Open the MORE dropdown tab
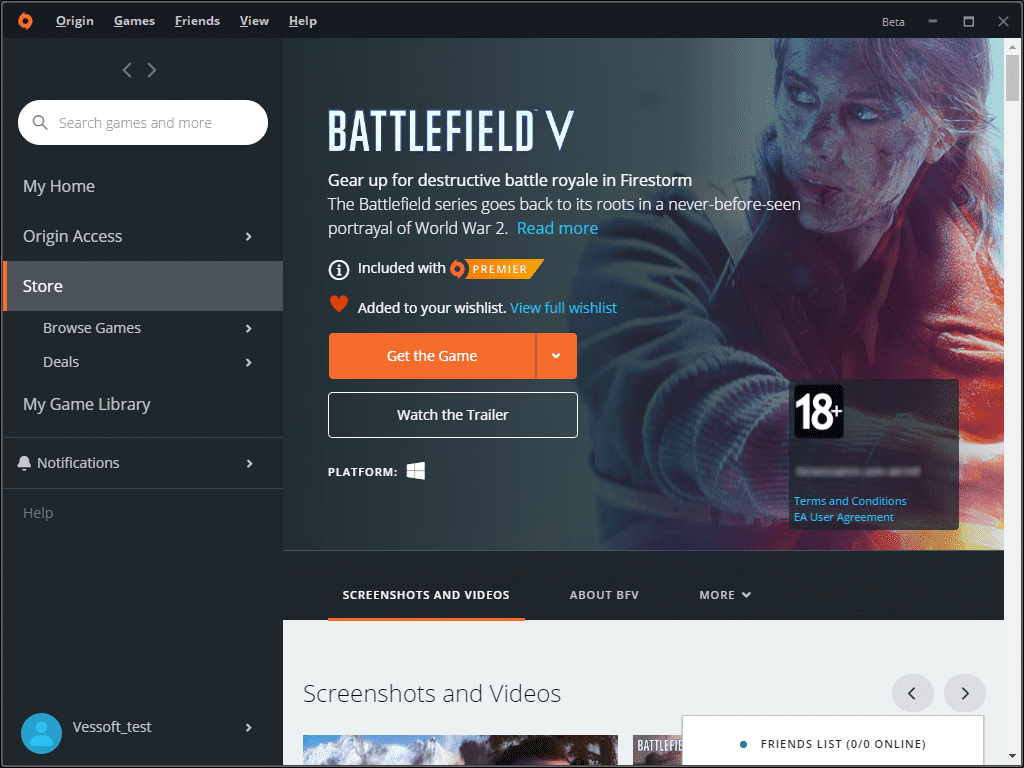Image resolution: width=1024 pixels, height=768 pixels. point(725,595)
